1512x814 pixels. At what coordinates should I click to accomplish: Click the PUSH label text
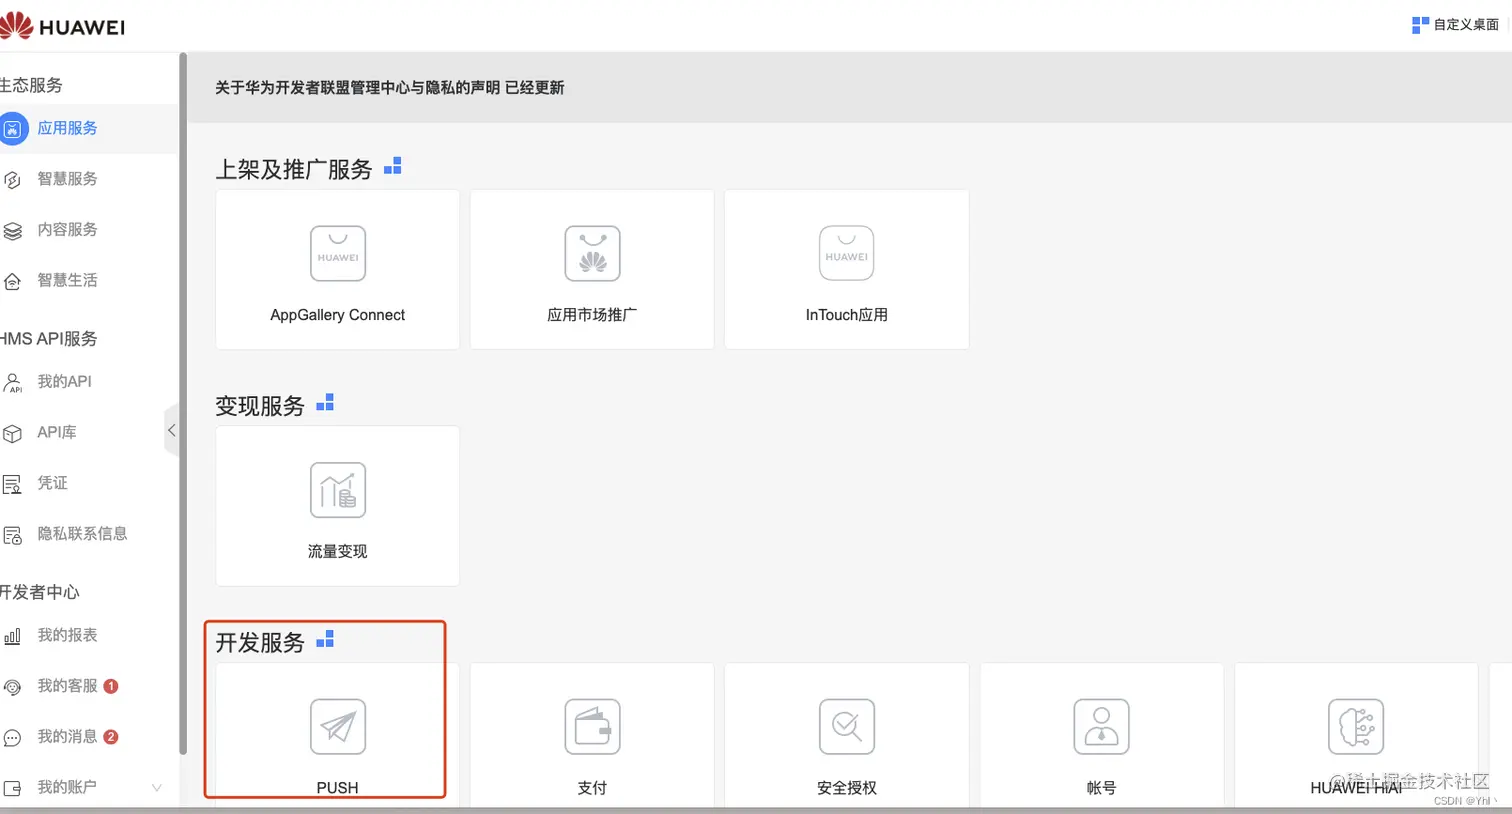pos(338,788)
